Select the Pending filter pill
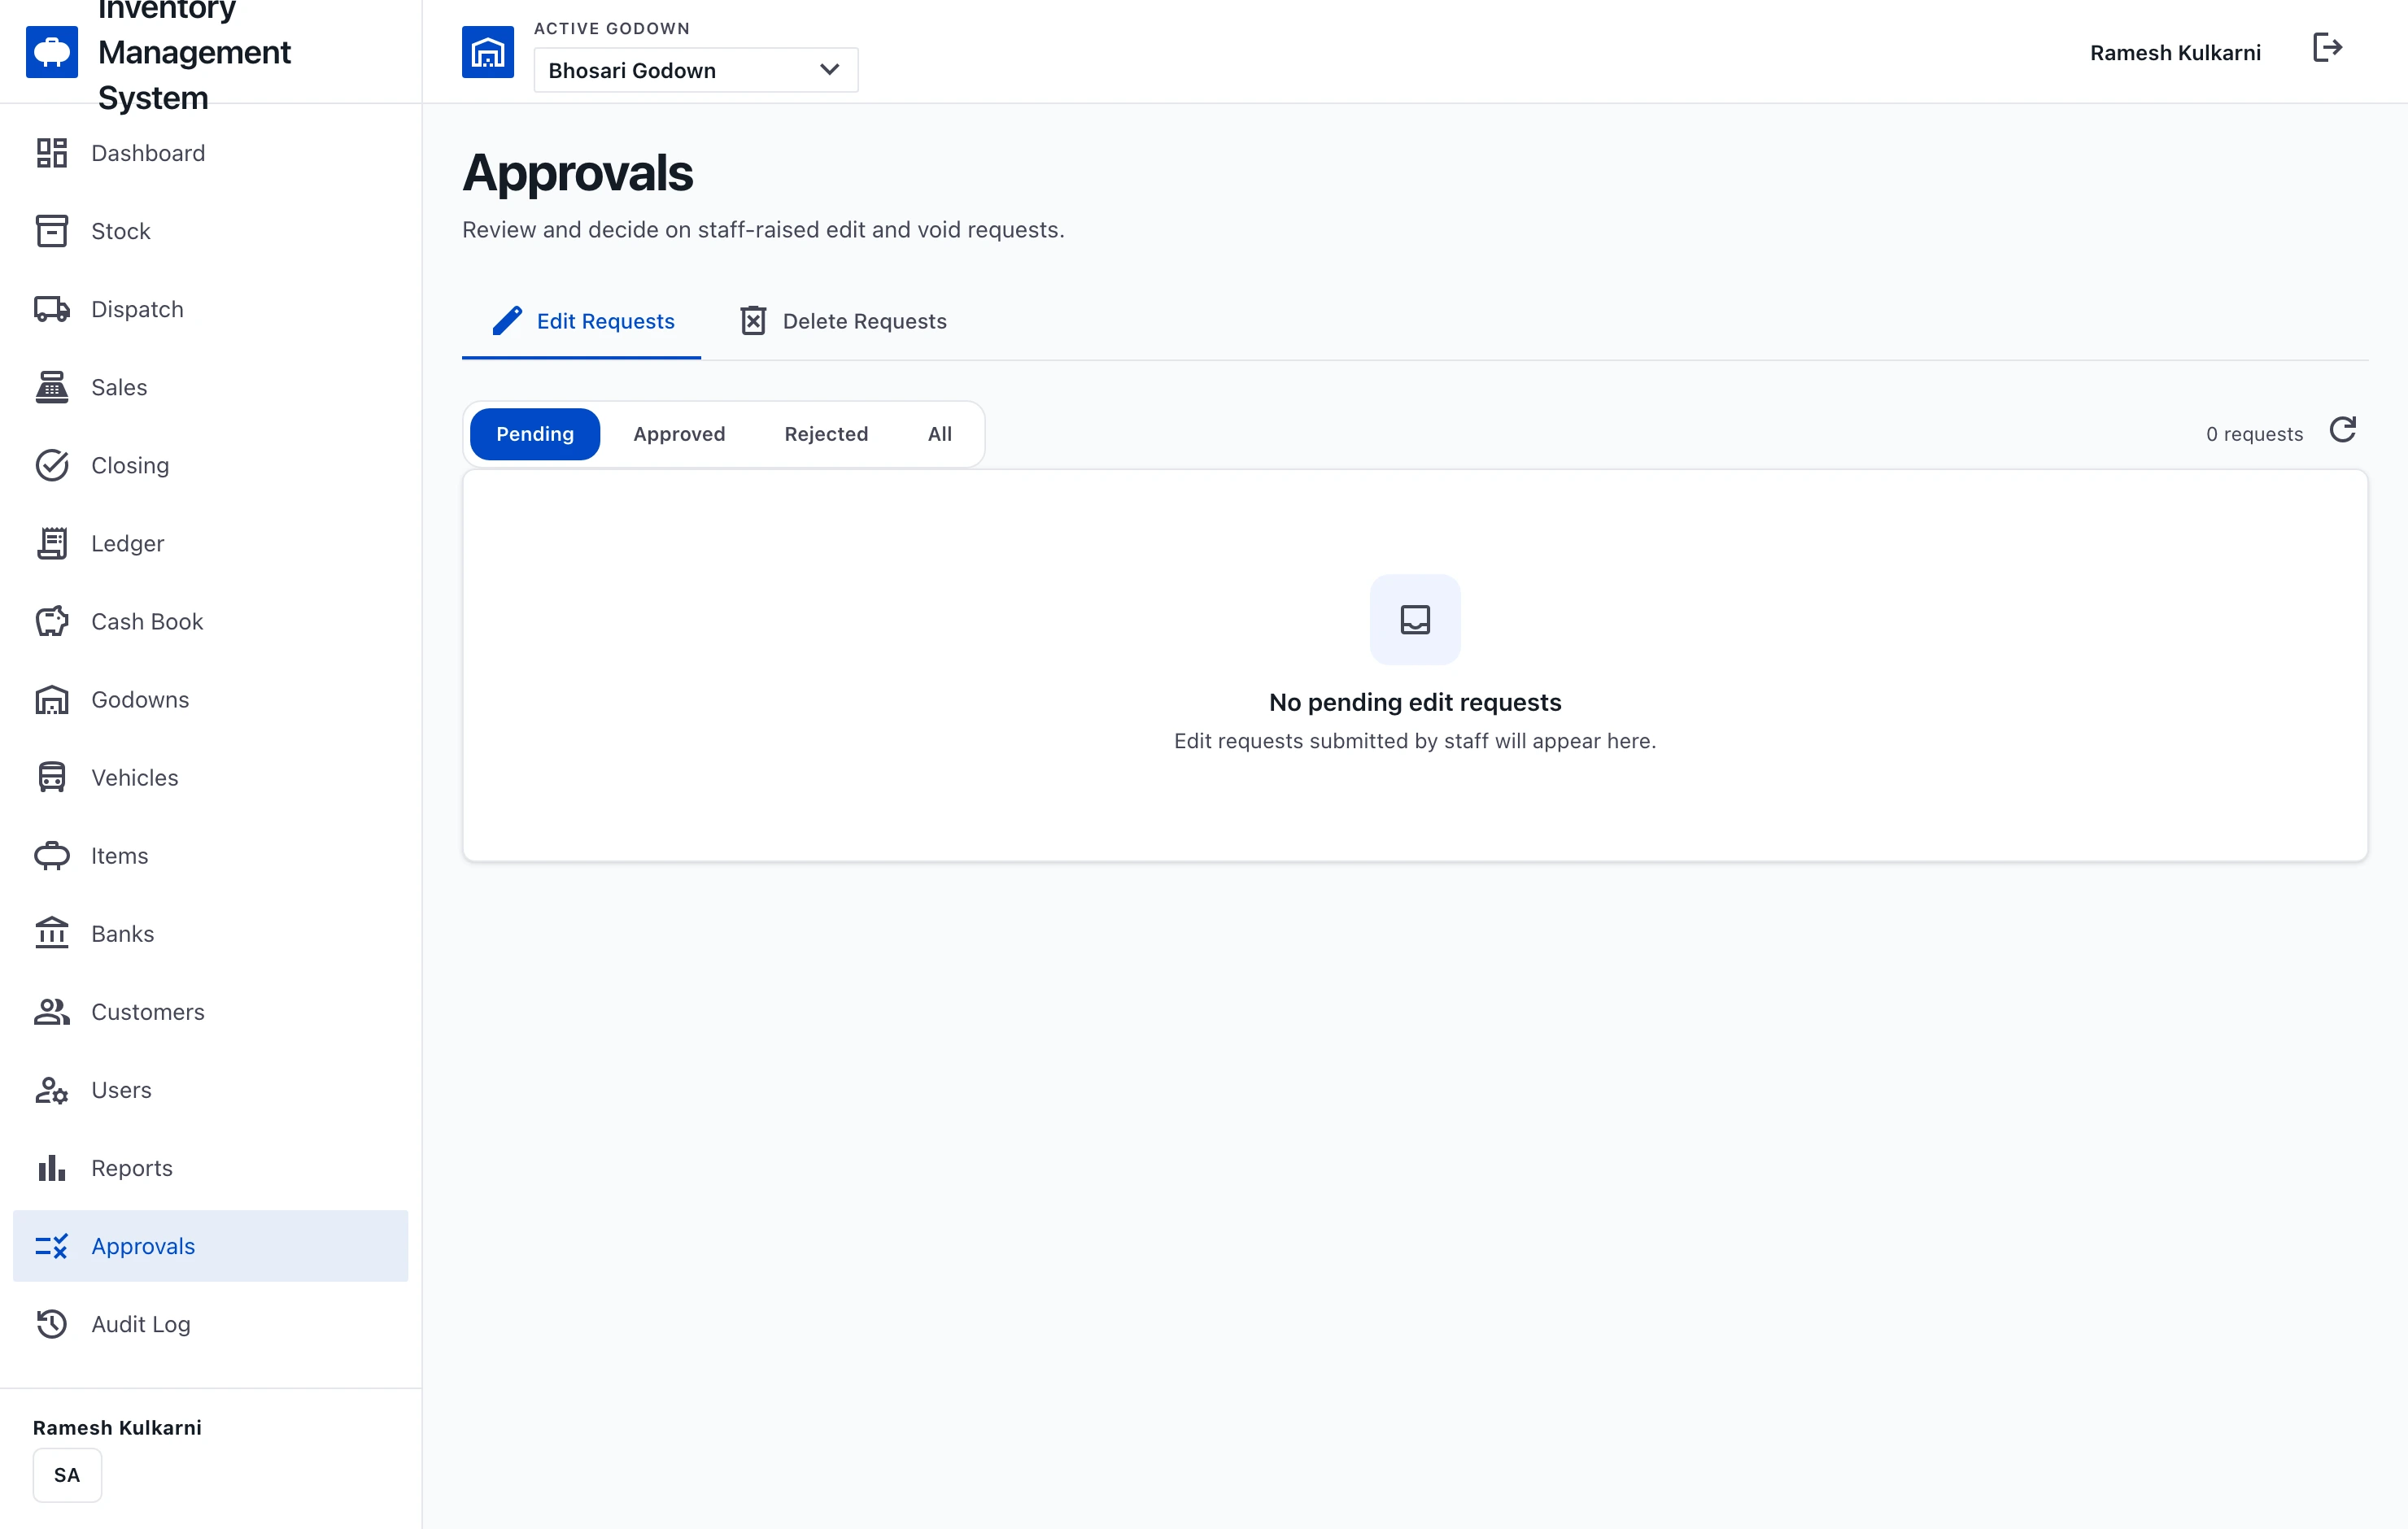The image size is (2408, 1529). [535, 434]
